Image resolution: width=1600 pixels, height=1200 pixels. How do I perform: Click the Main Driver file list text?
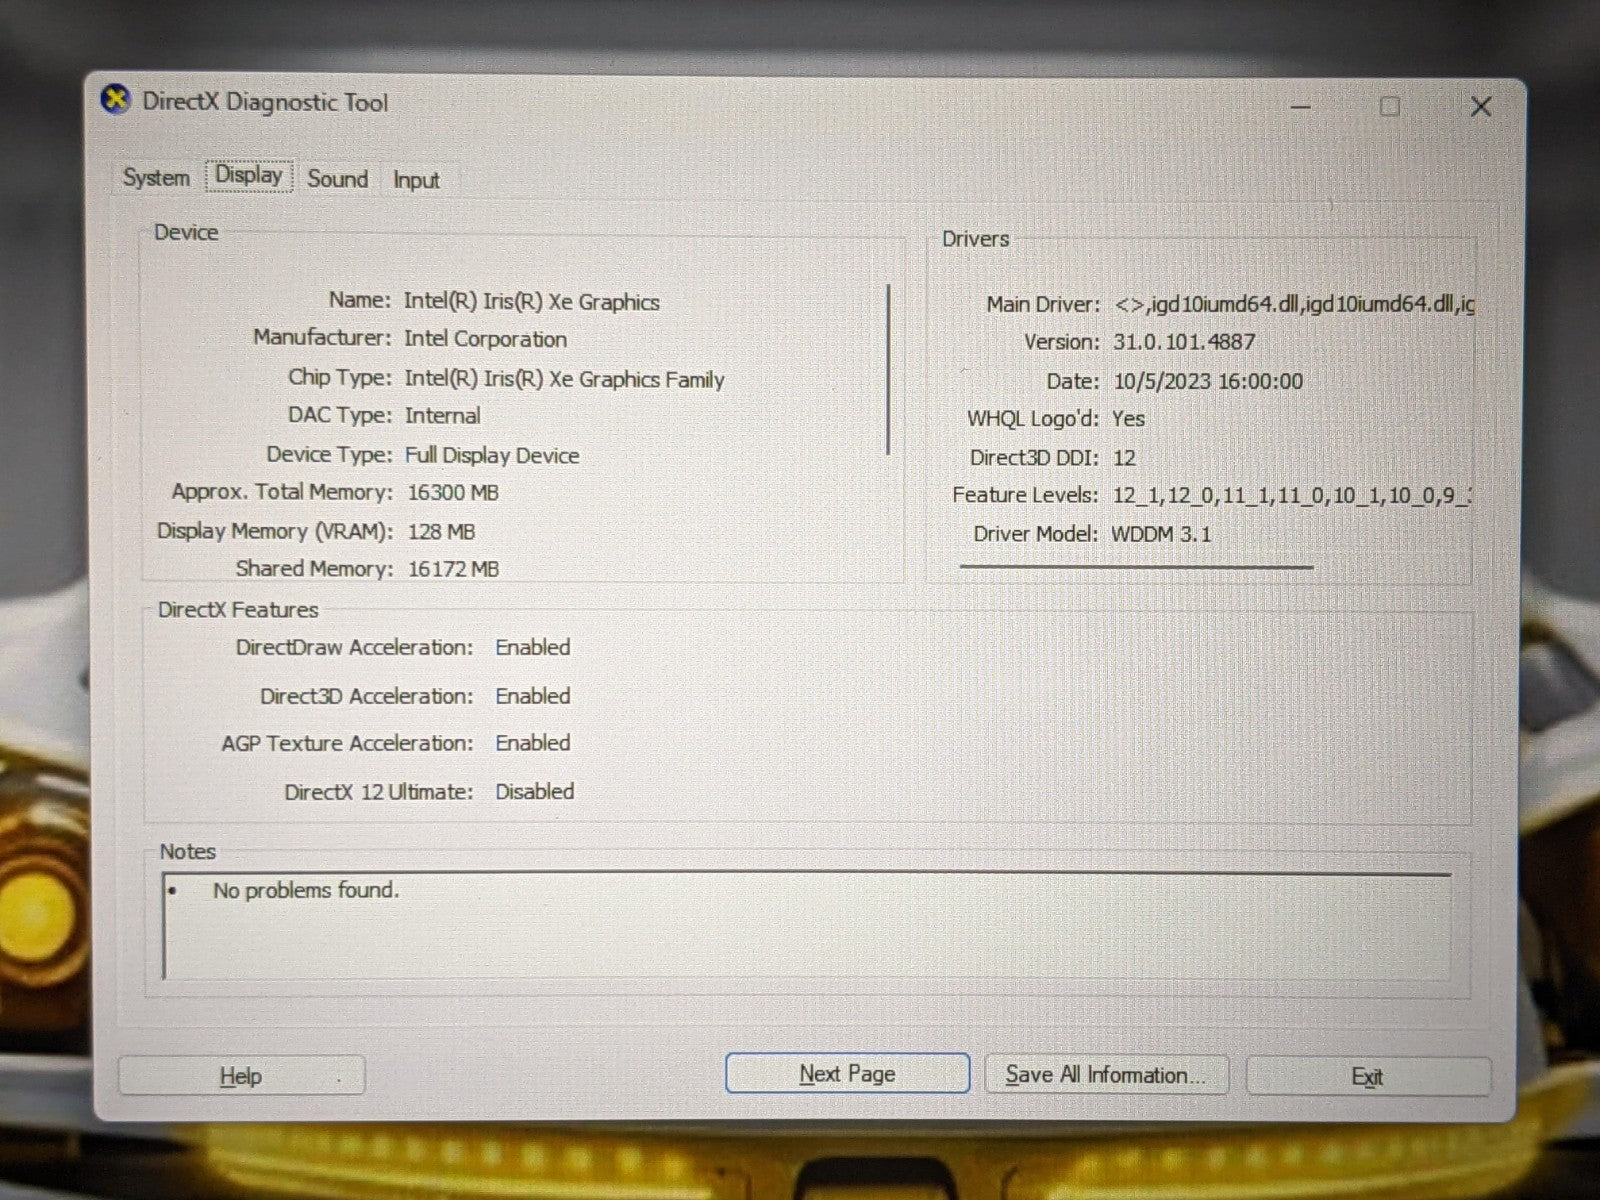tap(1293, 304)
